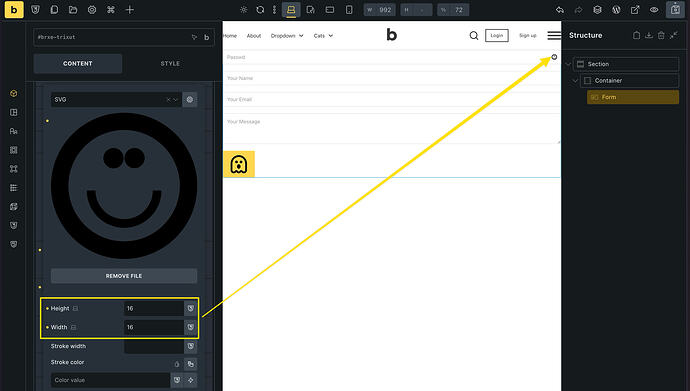
Task: Click the canvas width field showing 992
Action: 379,10
